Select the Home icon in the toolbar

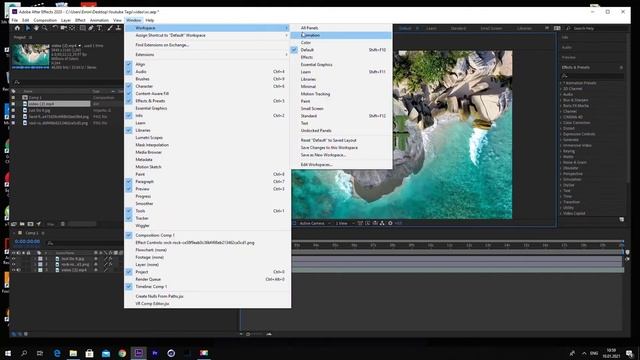[x=17, y=28]
